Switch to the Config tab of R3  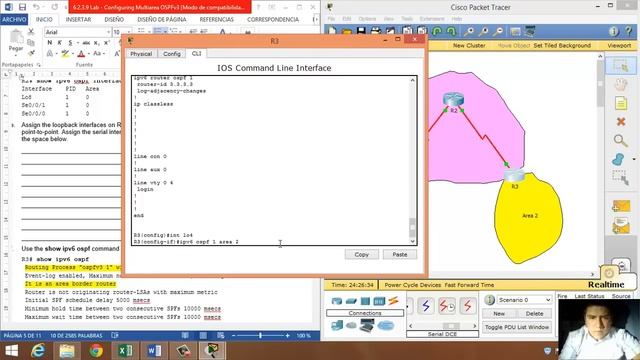171,54
